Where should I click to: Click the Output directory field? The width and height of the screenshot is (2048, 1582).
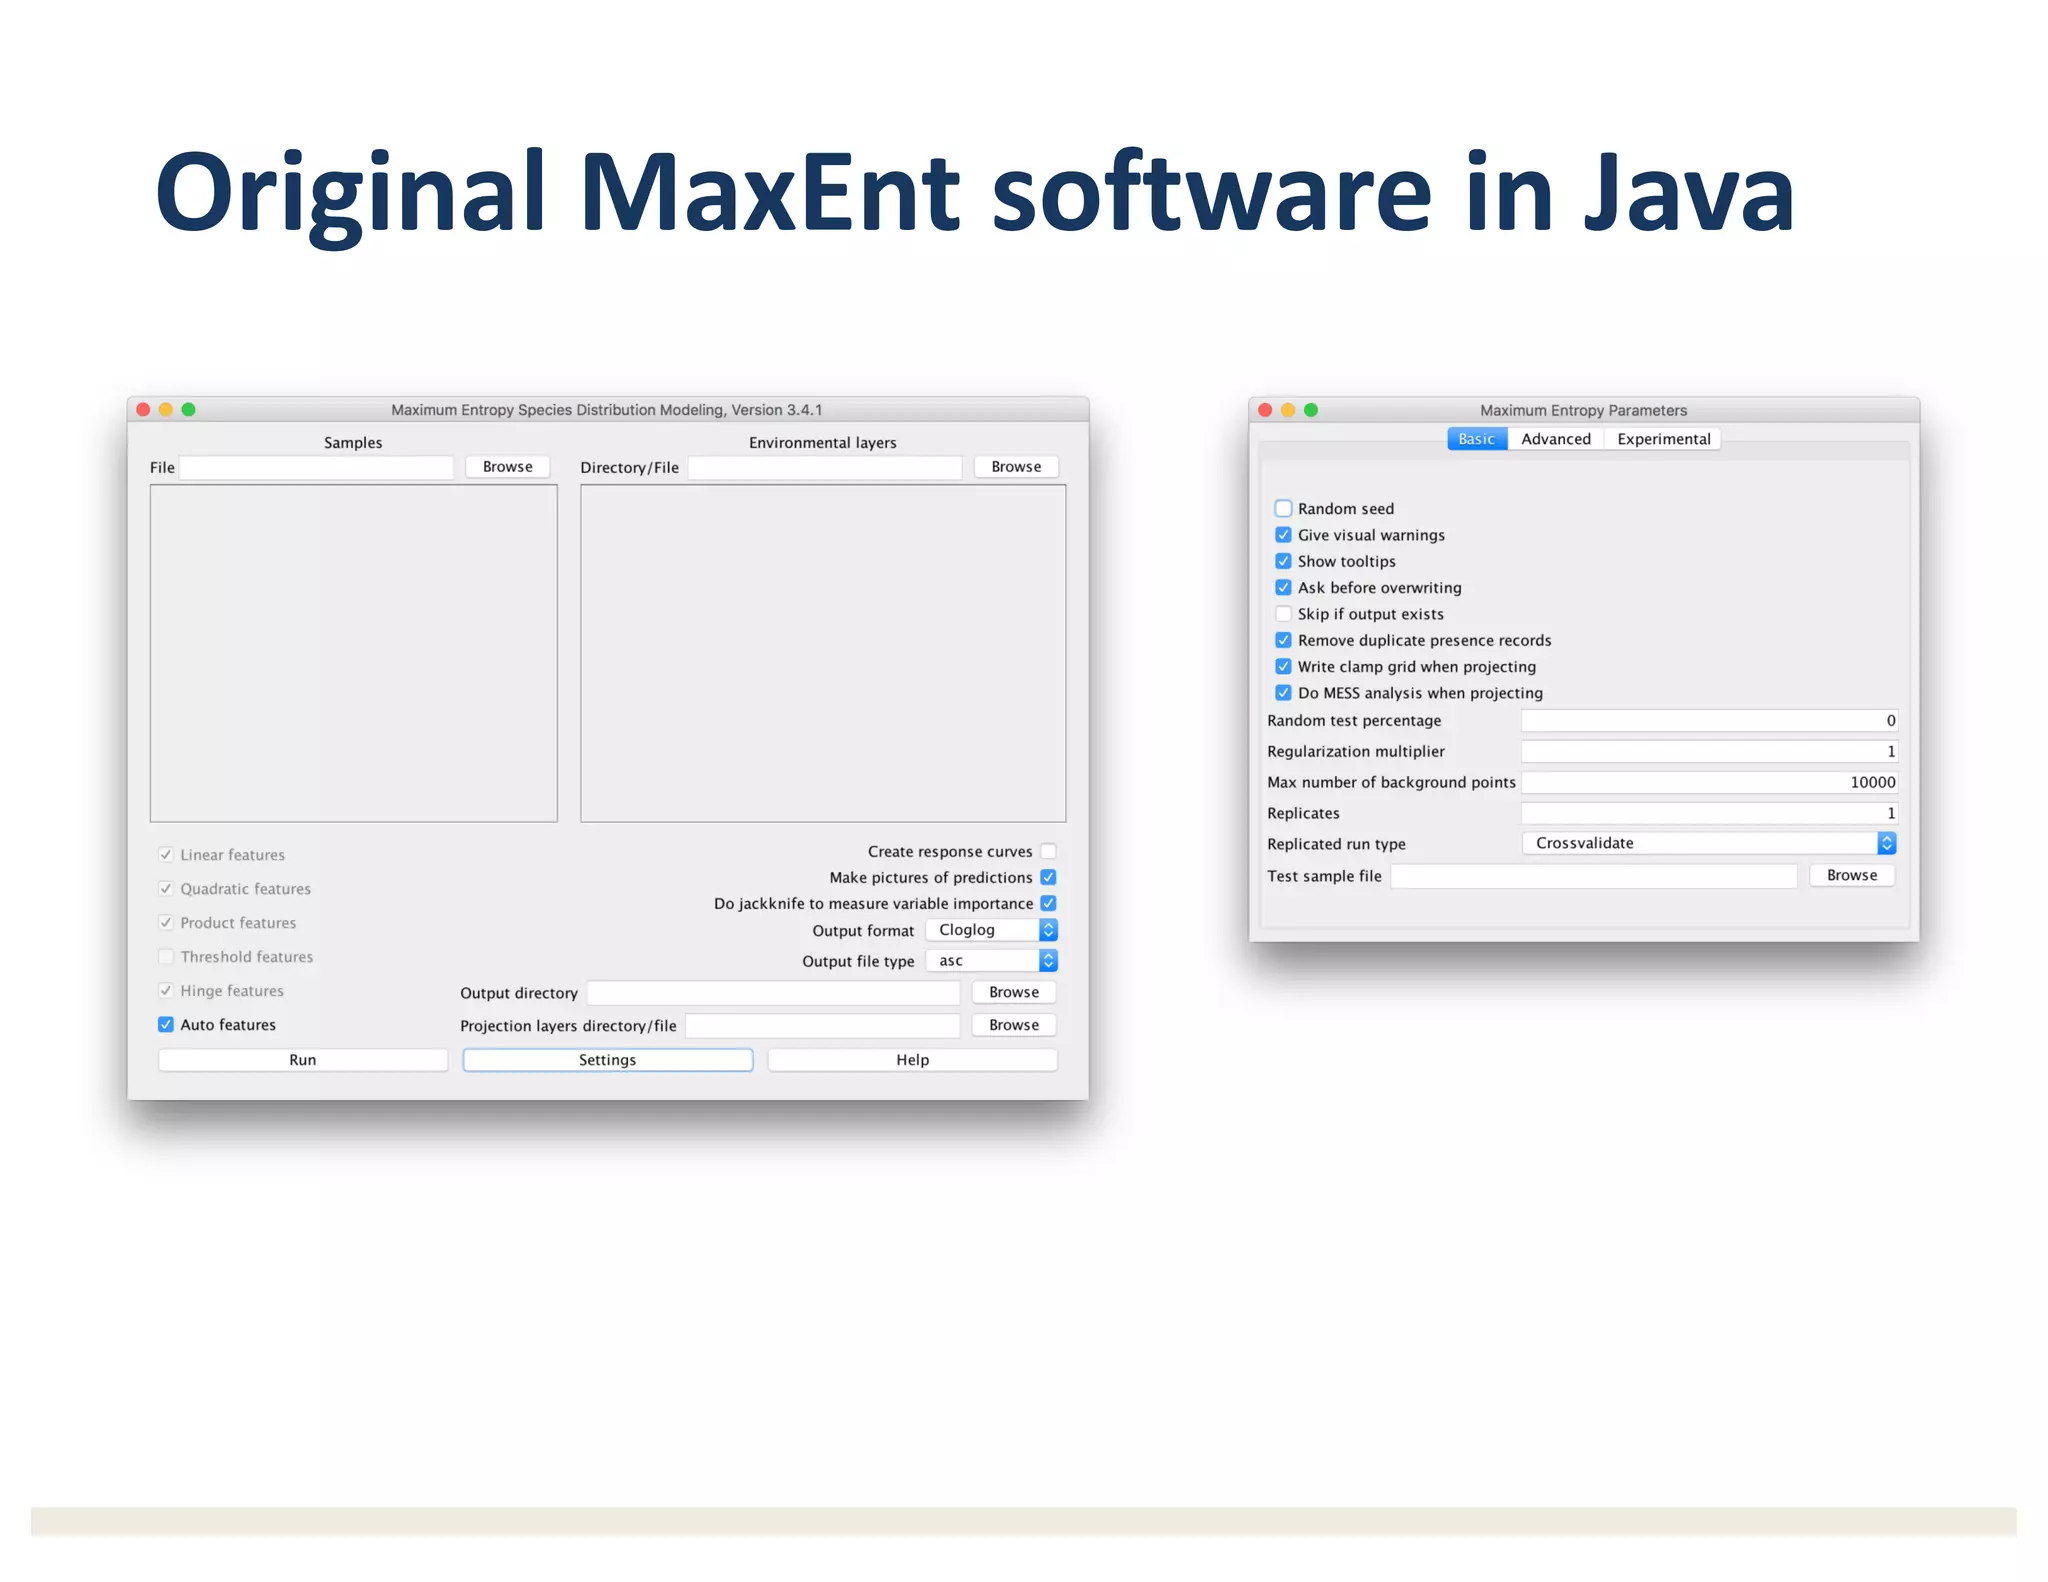tap(773, 993)
